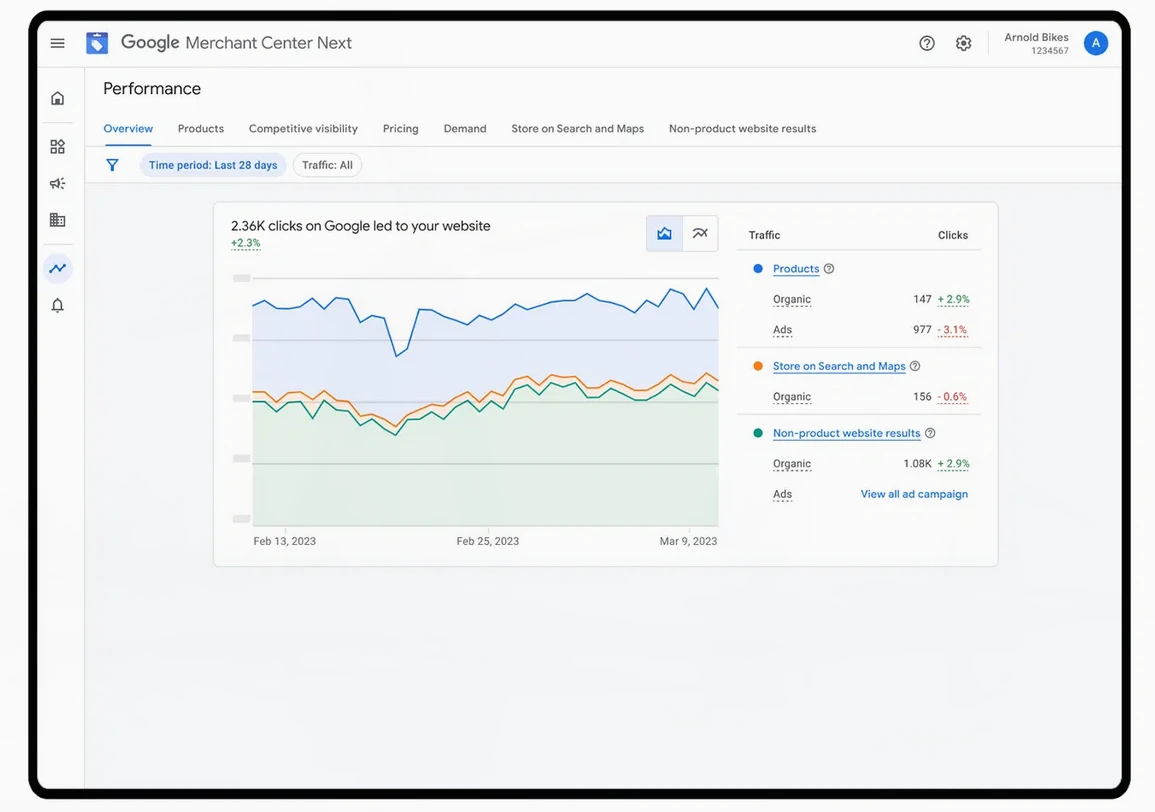Click the View all ad campaign link
The height and width of the screenshot is (812, 1155).
[914, 494]
